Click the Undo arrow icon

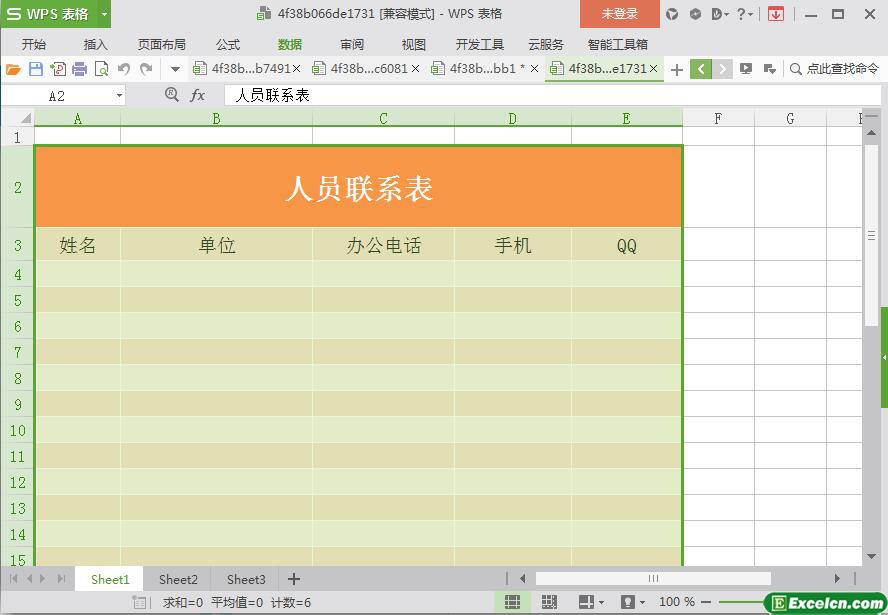[x=124, y=69]
